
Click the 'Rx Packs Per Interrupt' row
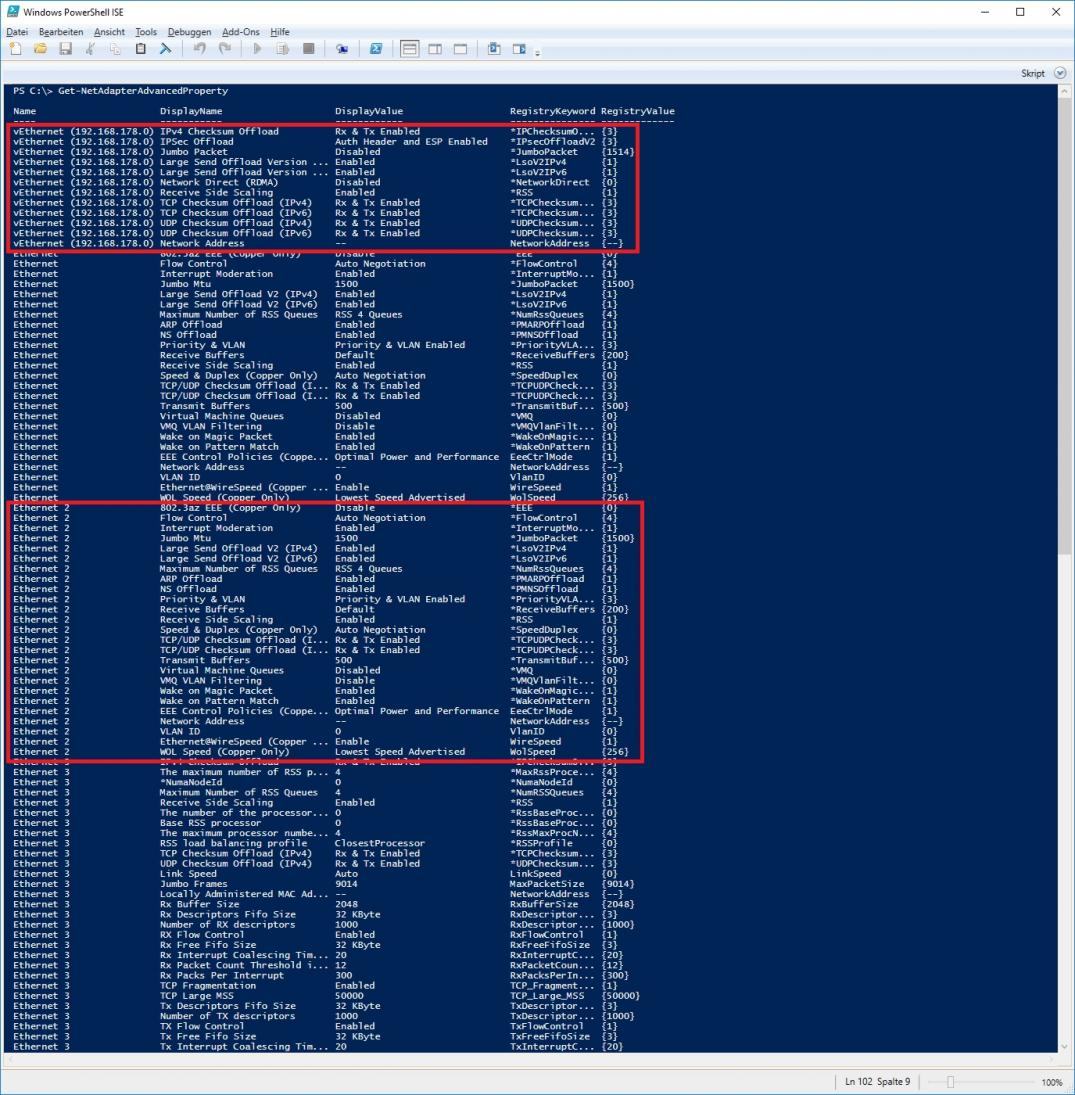click(221, 976)
